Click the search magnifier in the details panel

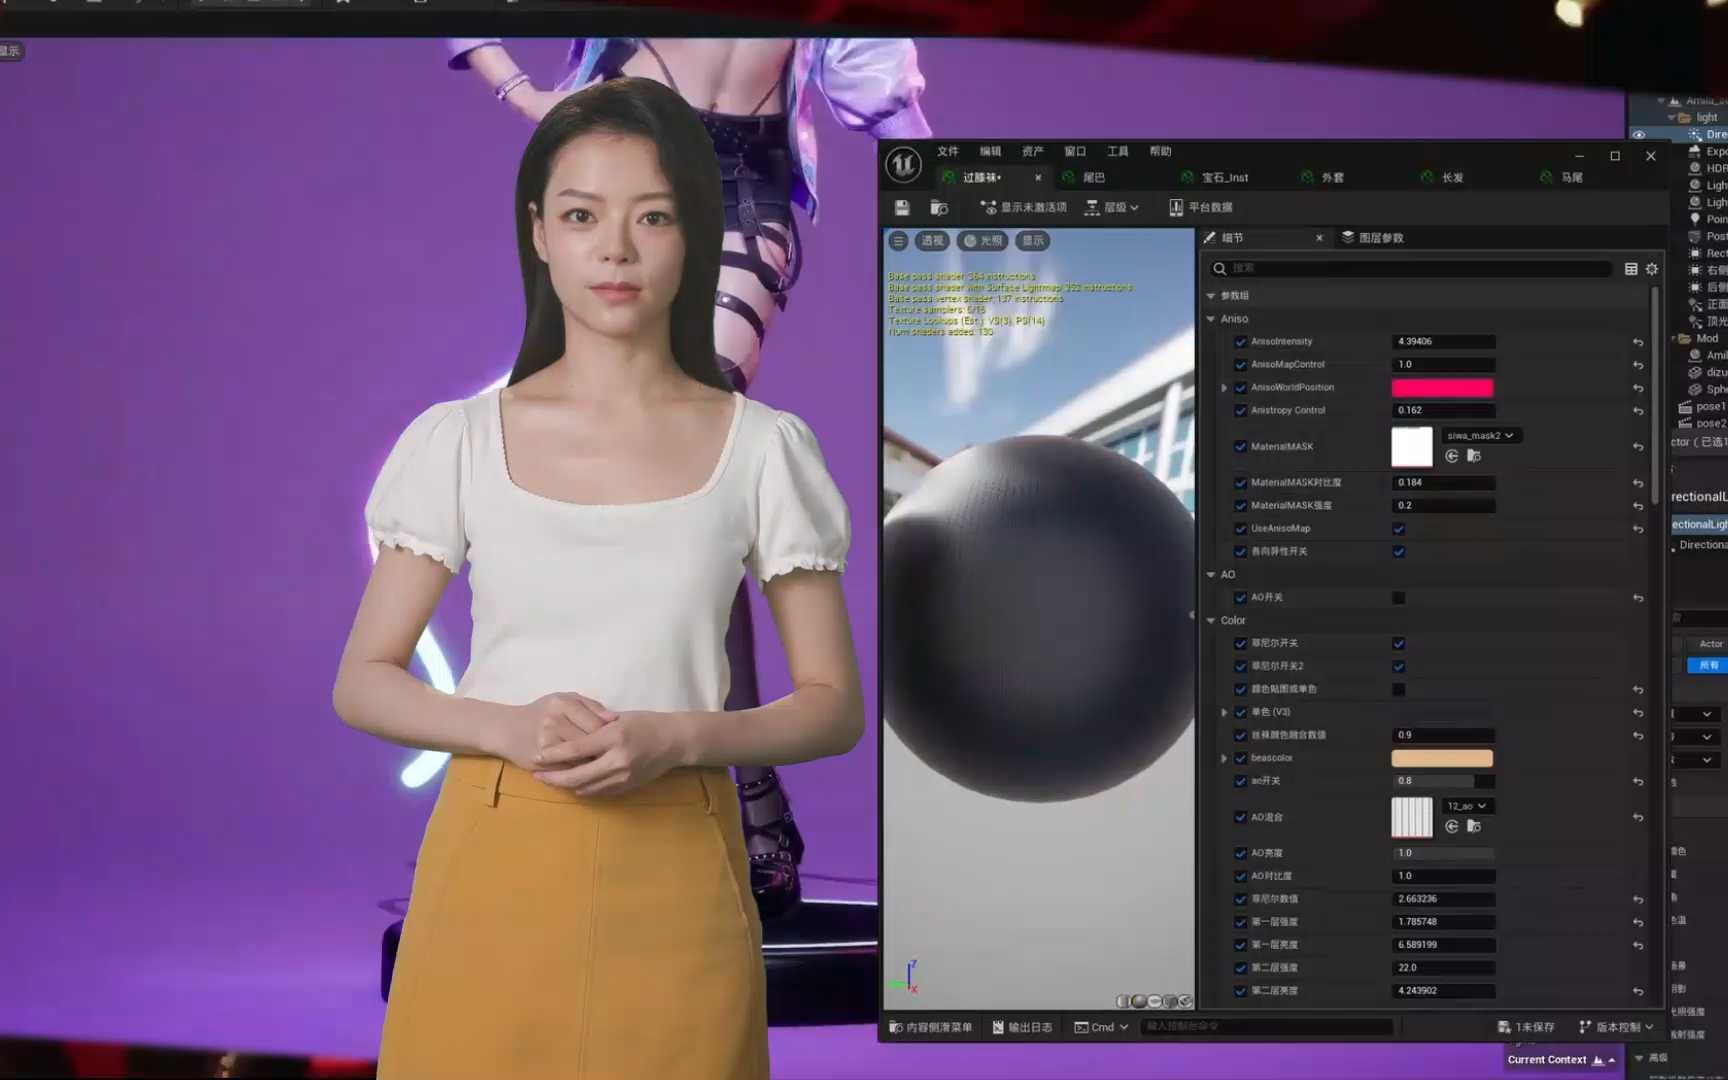[1219, 268]
